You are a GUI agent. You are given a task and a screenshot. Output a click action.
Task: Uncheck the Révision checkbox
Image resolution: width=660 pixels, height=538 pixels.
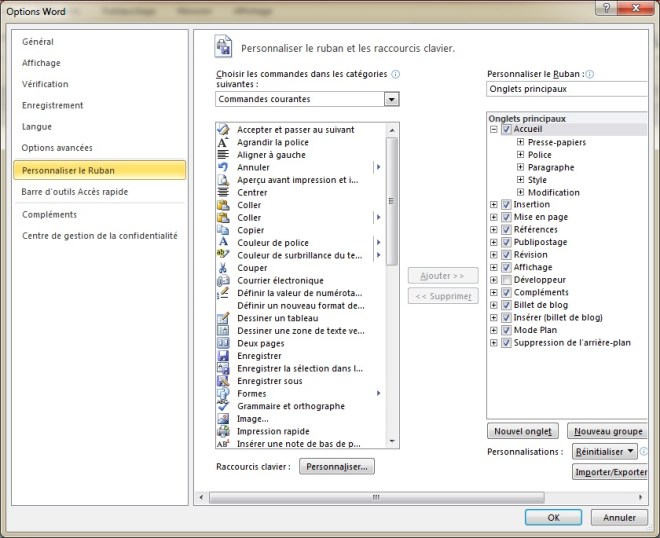point(506,255)
